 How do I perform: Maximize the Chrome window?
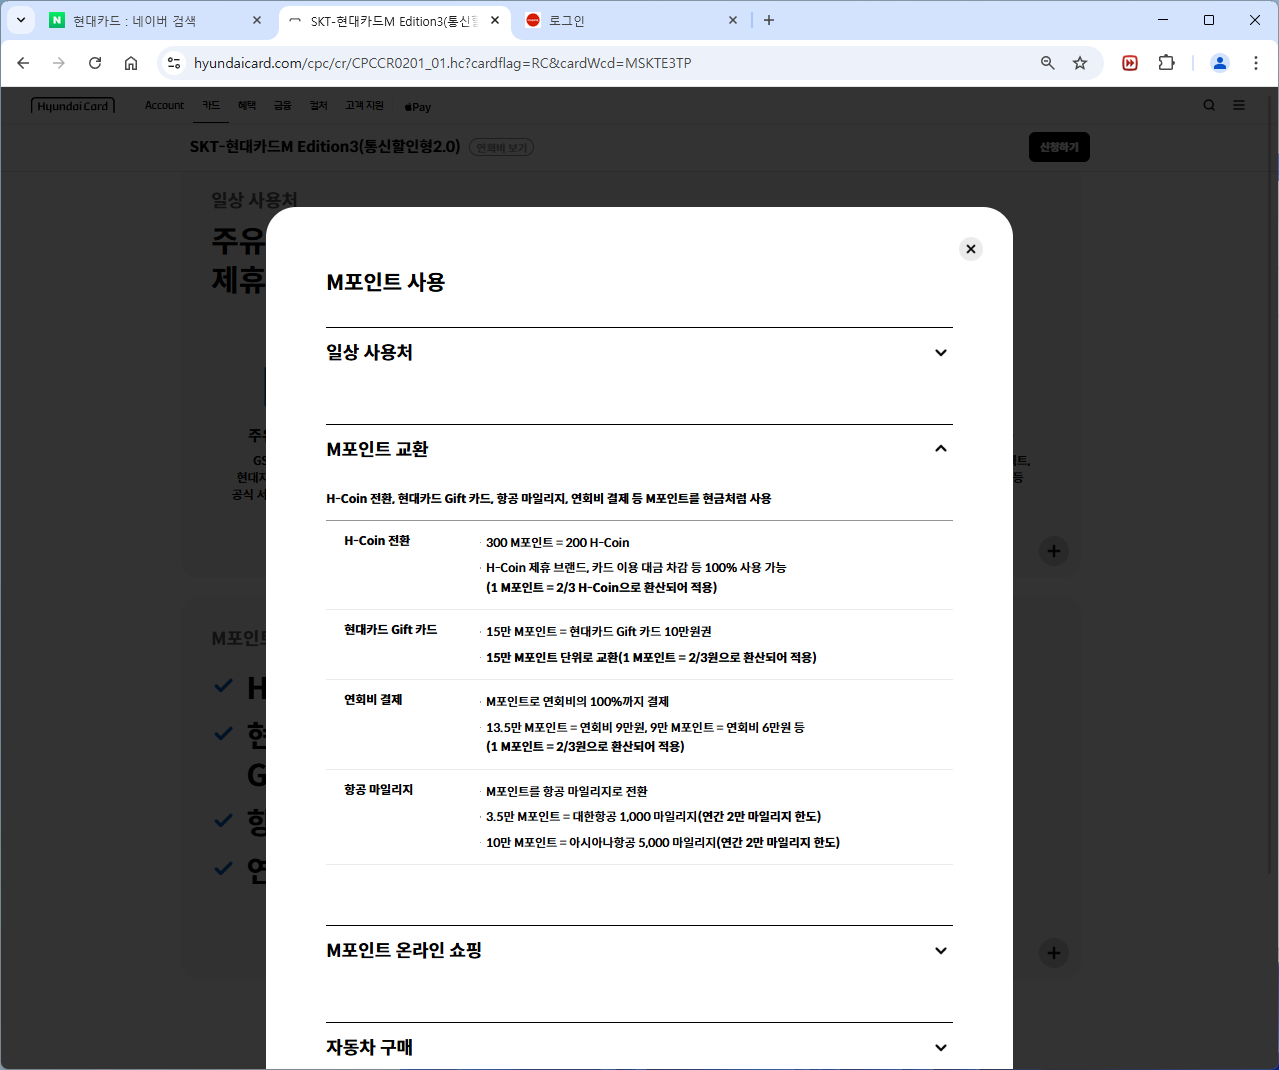(x=1209, y=20)
